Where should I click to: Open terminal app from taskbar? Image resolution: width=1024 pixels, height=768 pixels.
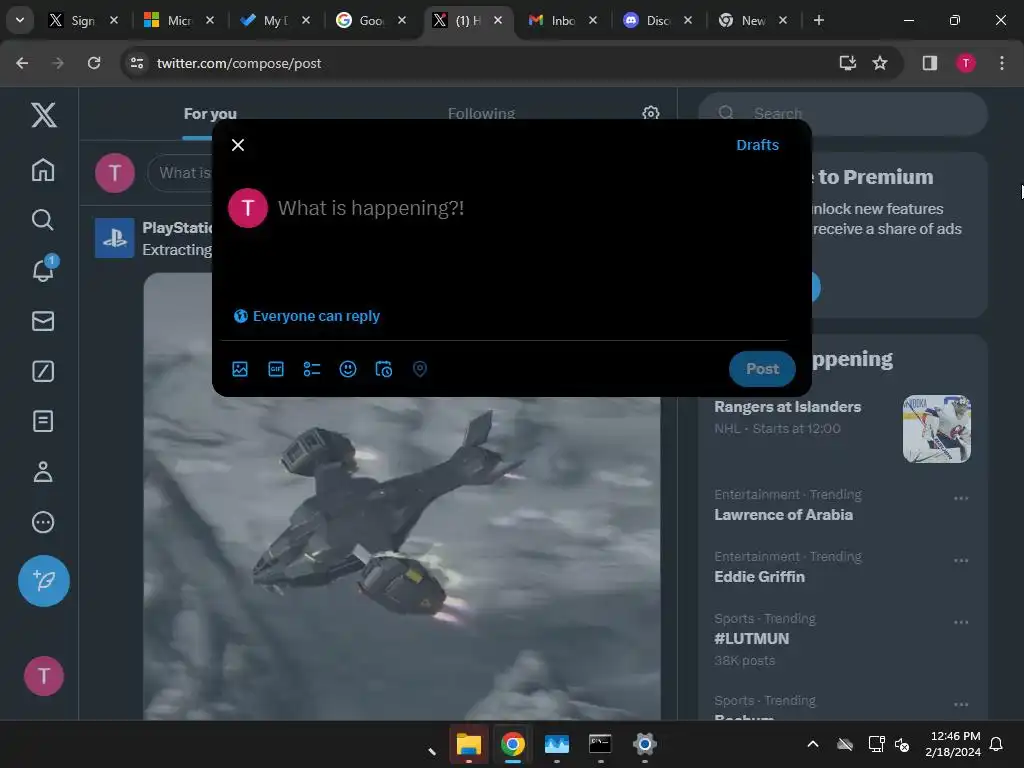(x=600, y=744)
